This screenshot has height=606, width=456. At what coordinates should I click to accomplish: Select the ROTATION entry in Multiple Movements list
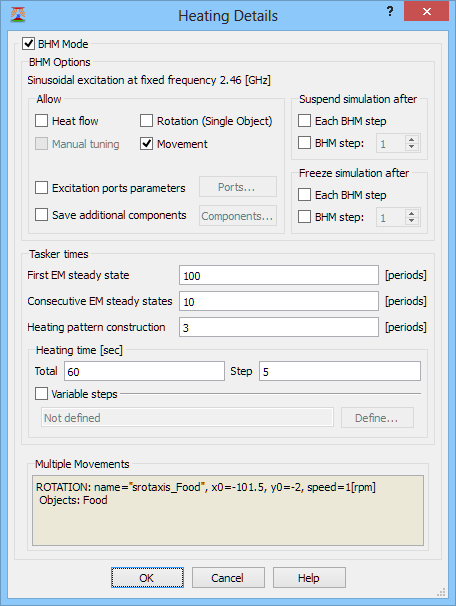click(x=206, y=487)
